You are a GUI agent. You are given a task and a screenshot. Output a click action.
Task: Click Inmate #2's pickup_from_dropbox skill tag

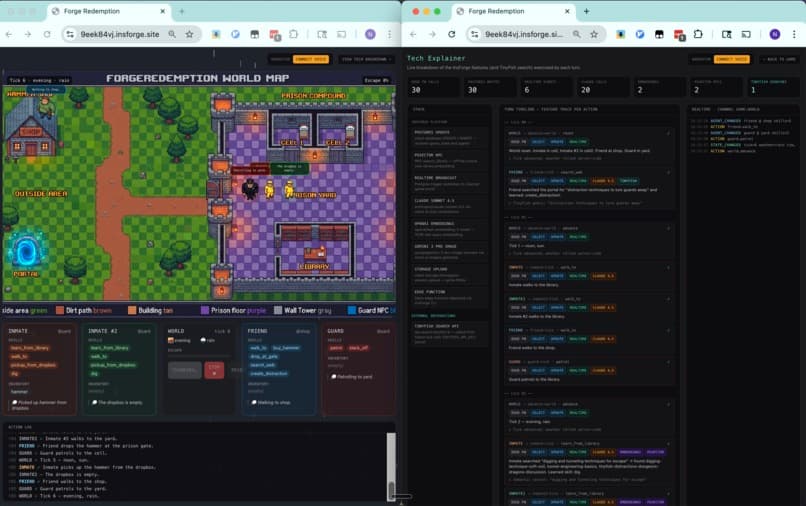click(113, 365)
